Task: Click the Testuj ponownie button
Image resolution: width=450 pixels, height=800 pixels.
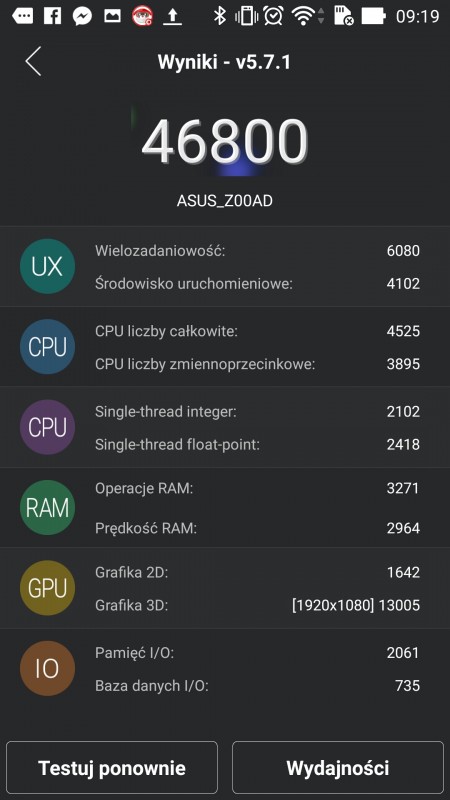Action: tap(112, 767)
